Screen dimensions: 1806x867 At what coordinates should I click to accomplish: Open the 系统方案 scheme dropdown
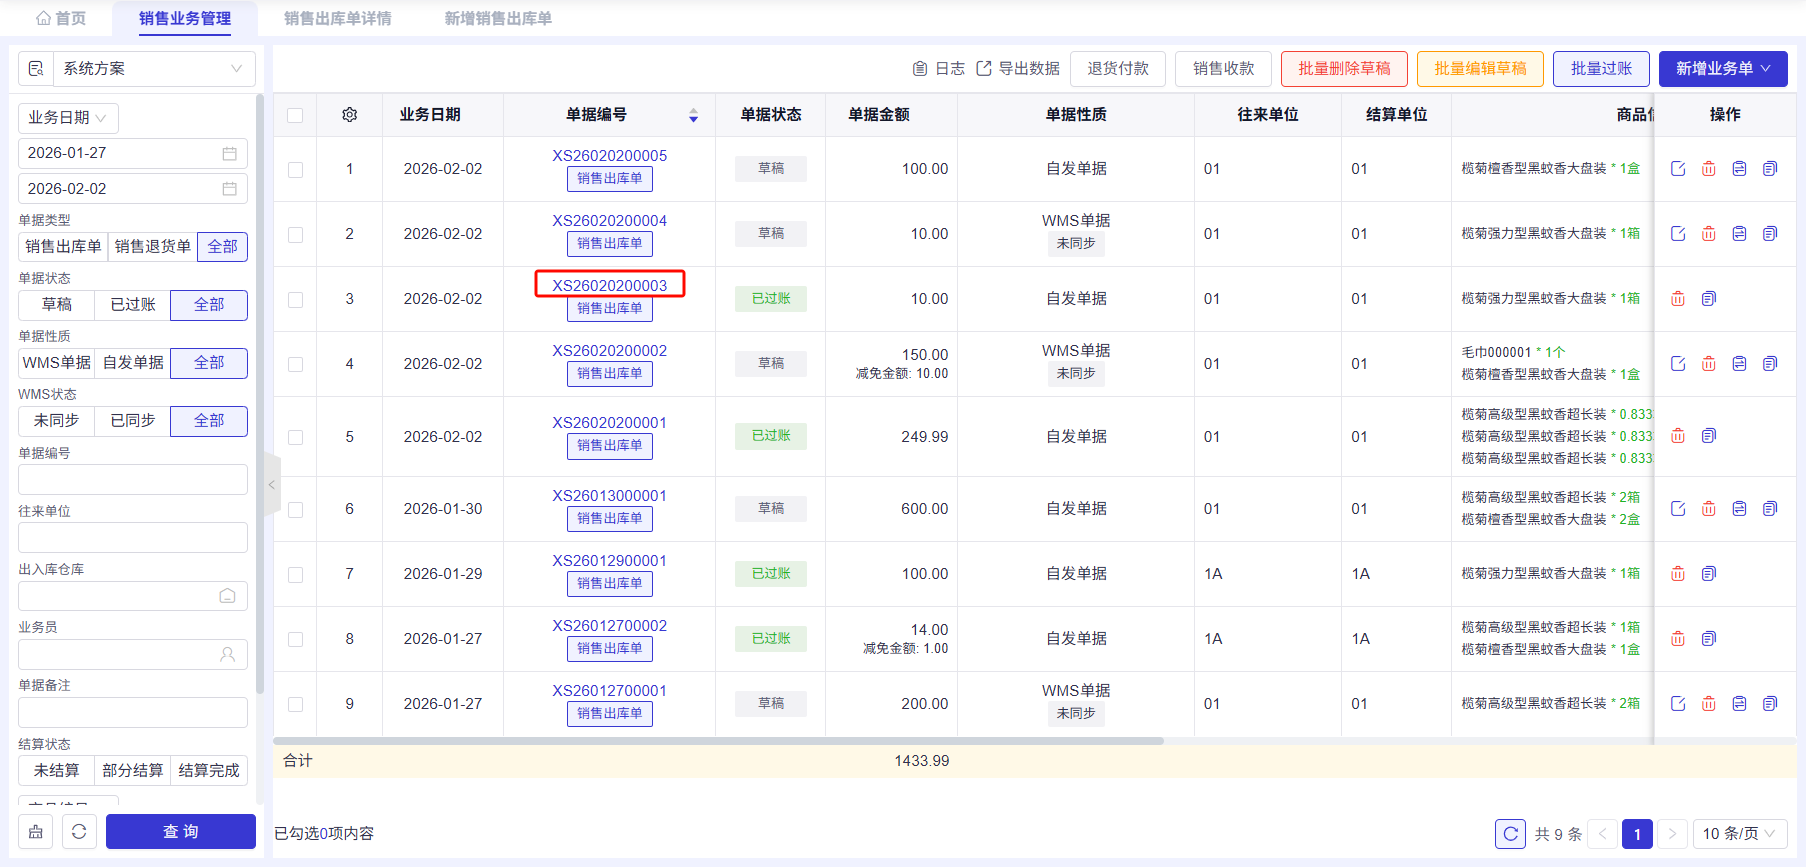(154, 69)
